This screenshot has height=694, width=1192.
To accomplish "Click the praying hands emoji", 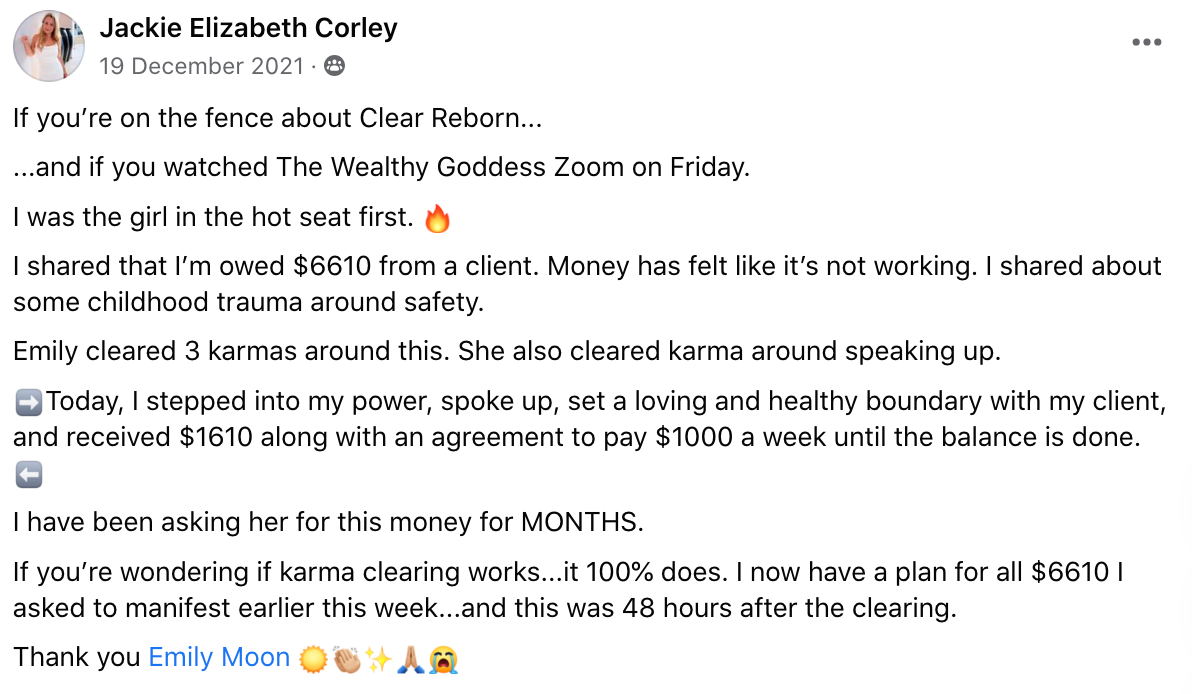I will pos(411,659).
